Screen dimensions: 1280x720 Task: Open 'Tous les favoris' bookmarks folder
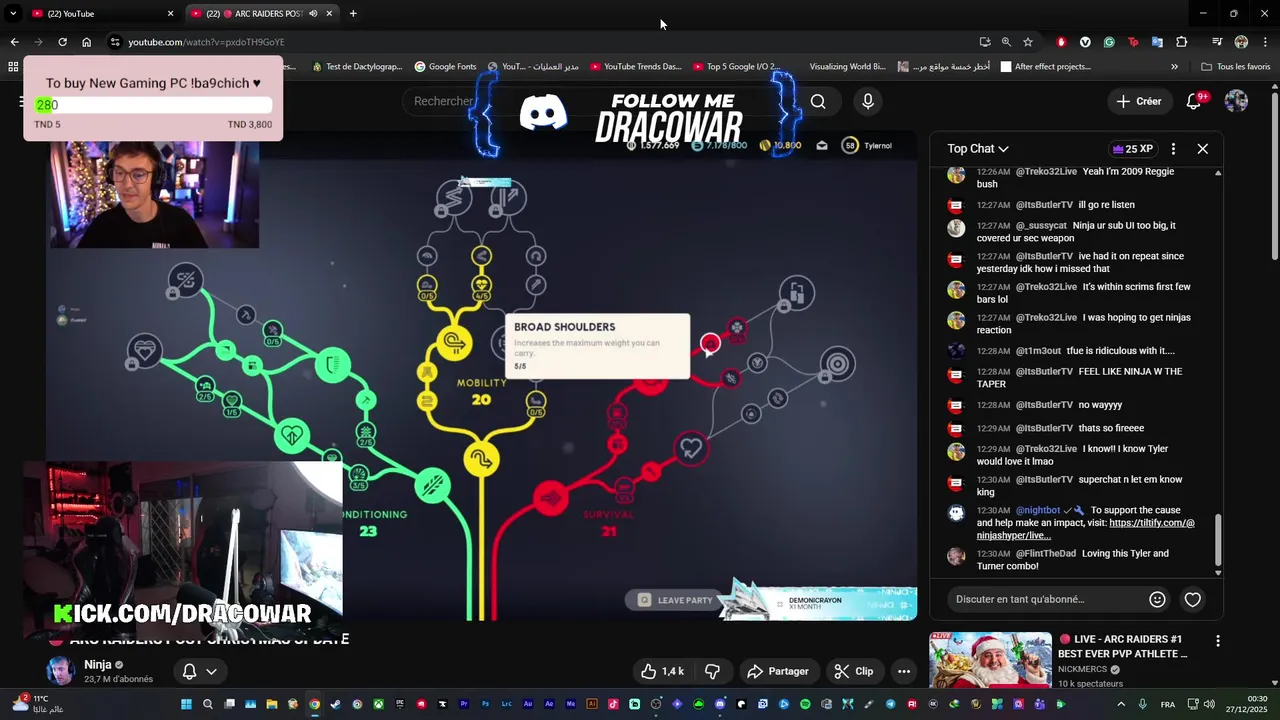pyautogui.click(x=1236, y=67)
